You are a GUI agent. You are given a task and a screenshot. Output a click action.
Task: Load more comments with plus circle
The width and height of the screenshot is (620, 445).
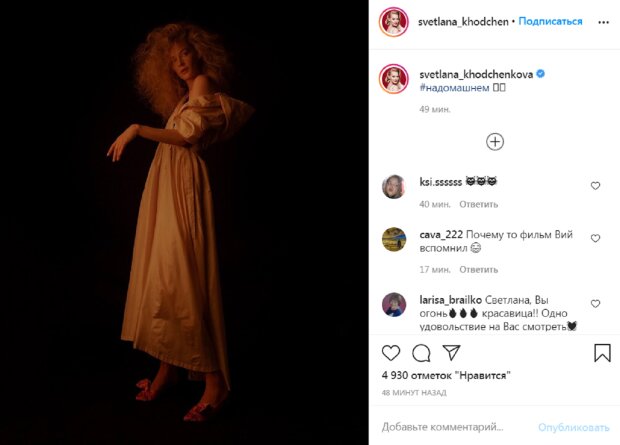coord(495,142)
